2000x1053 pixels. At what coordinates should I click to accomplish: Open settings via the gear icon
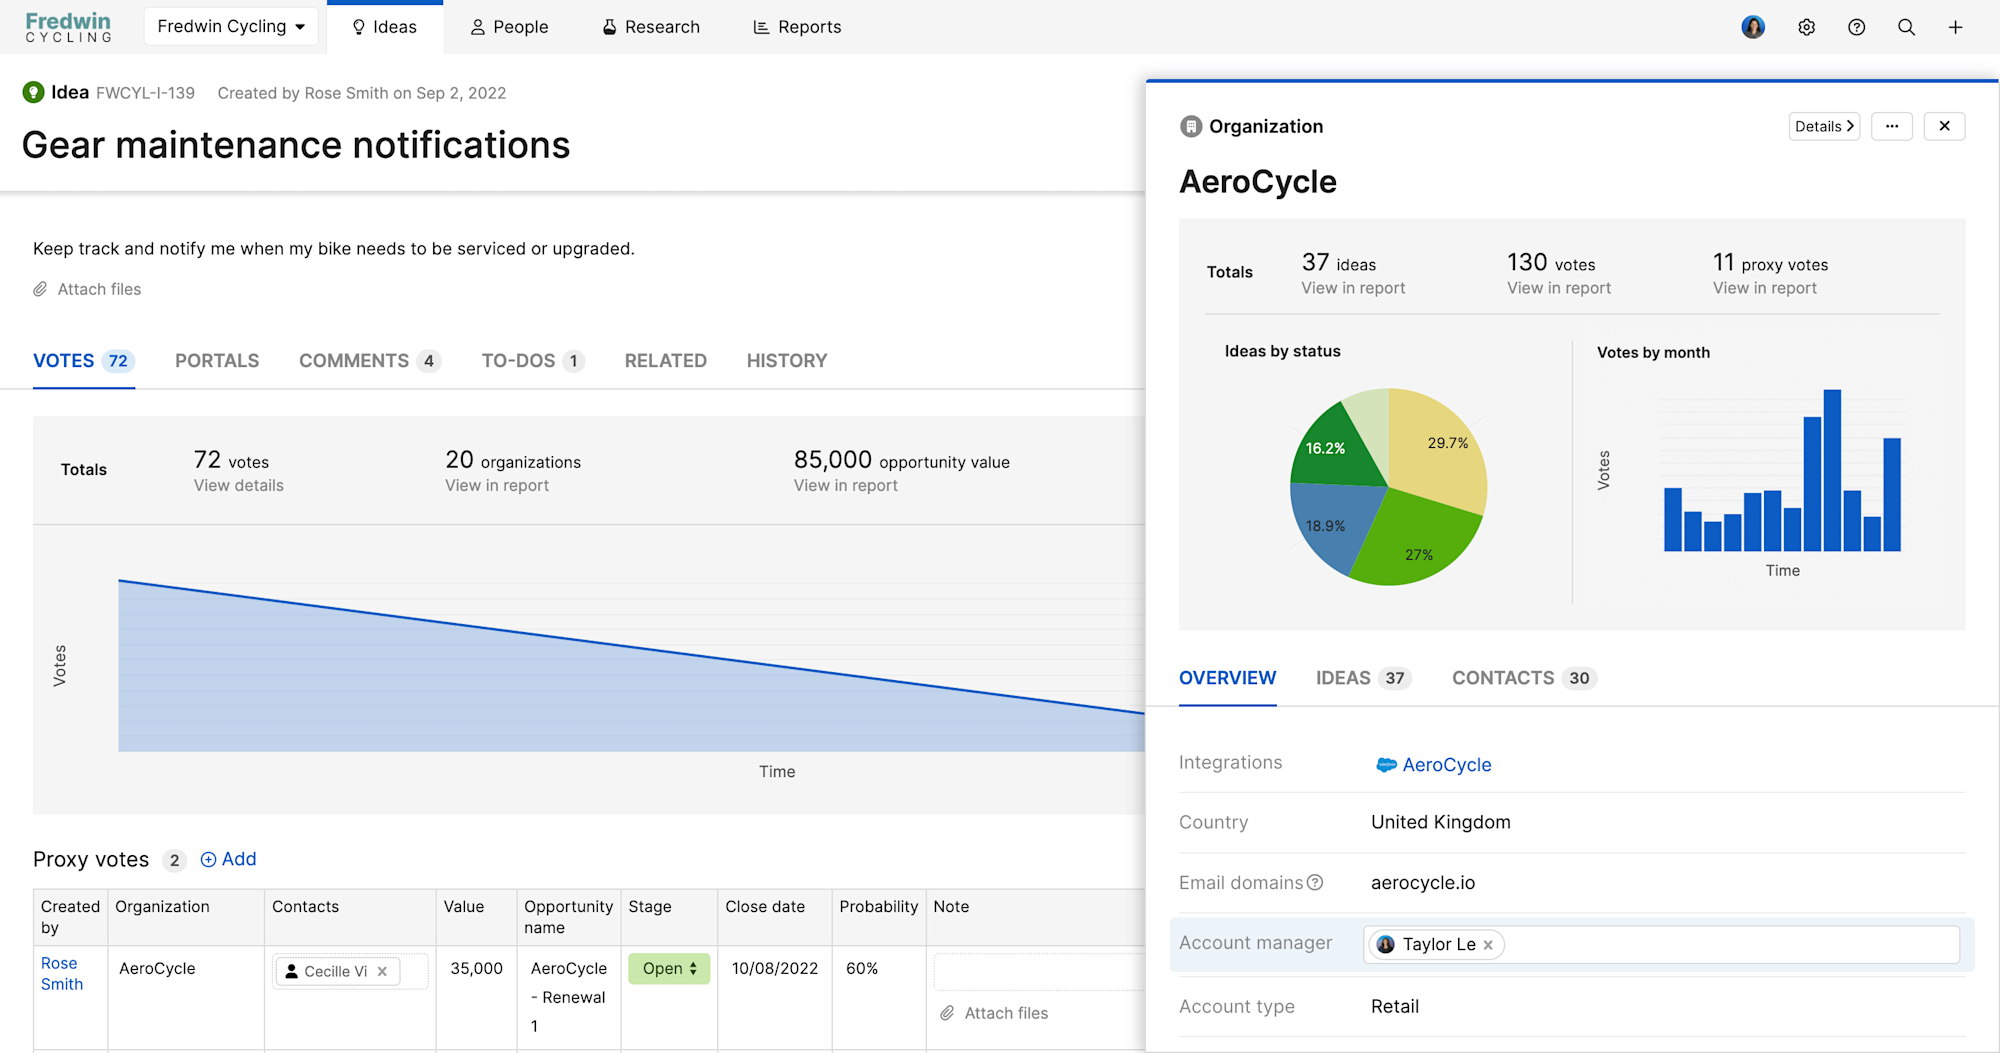coord(1806,27)
